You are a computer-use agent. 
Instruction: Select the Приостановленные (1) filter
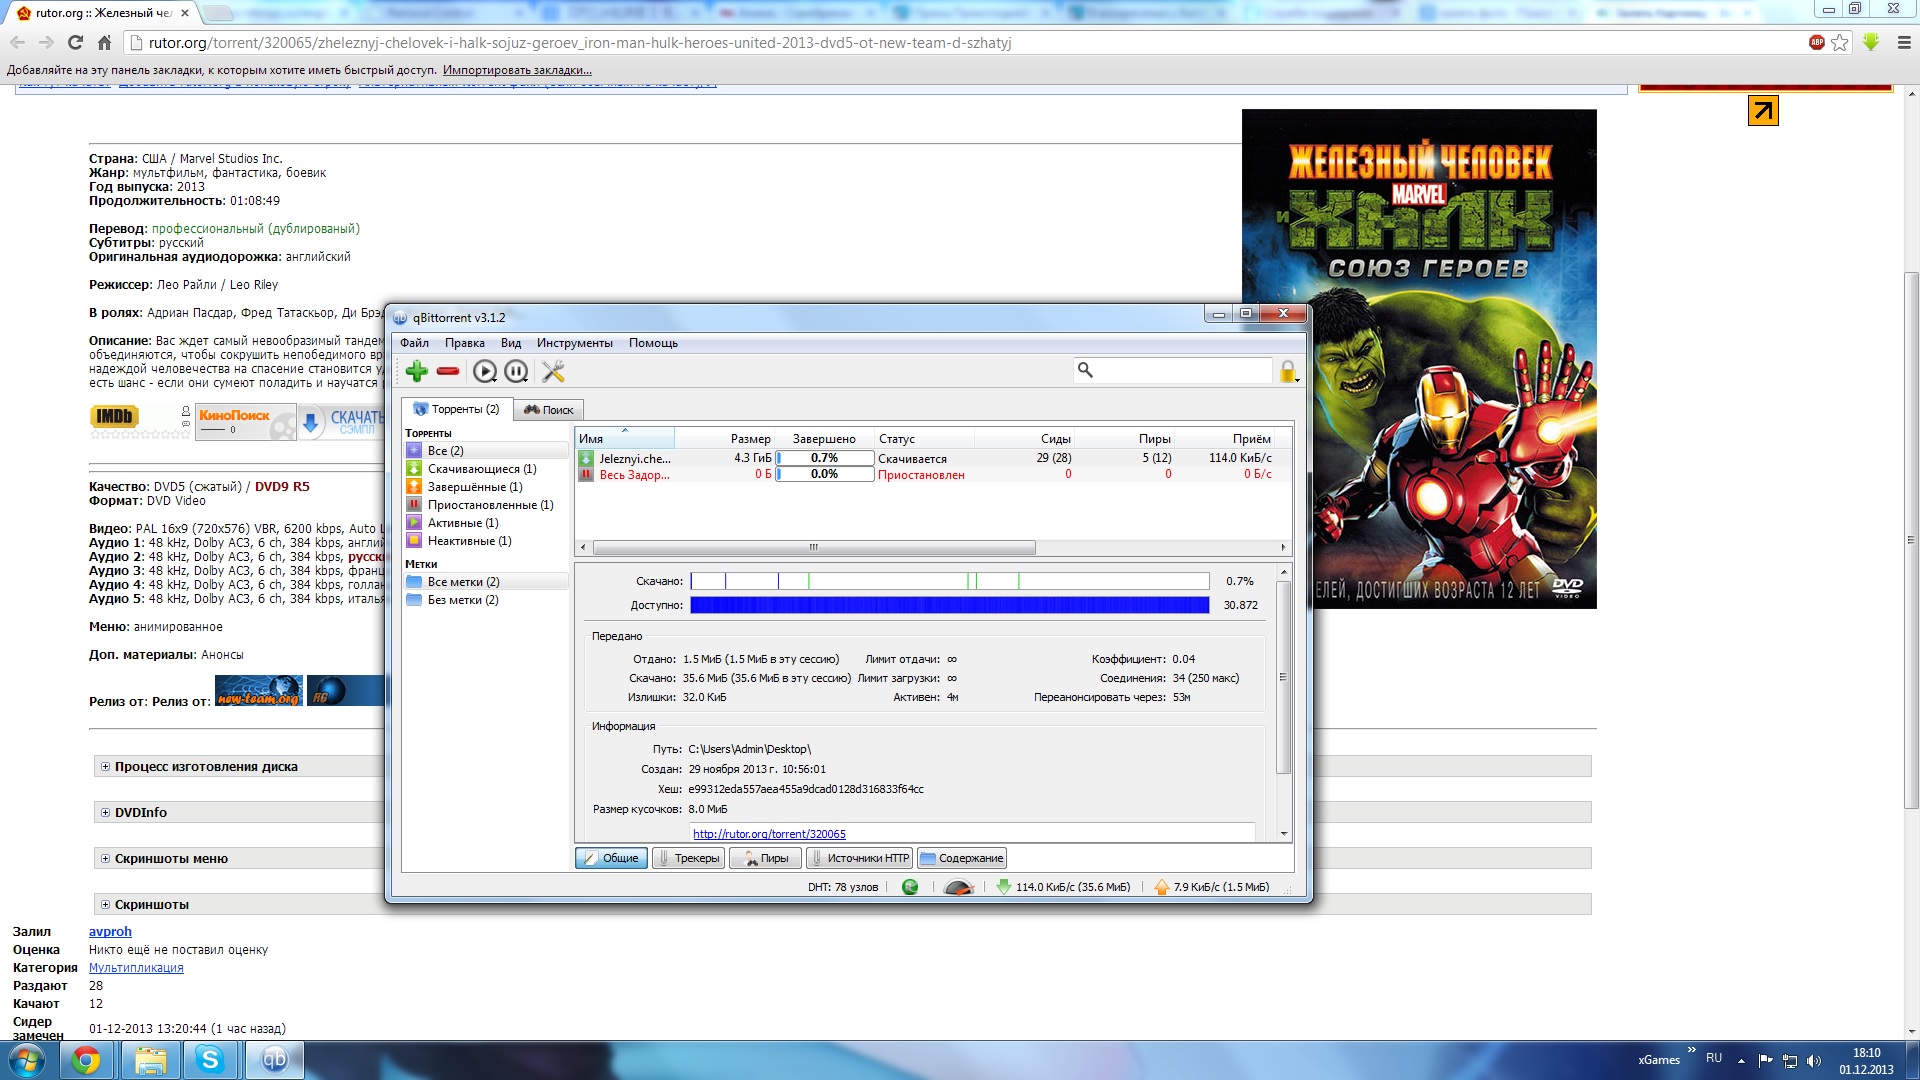[x=489, y=505]
